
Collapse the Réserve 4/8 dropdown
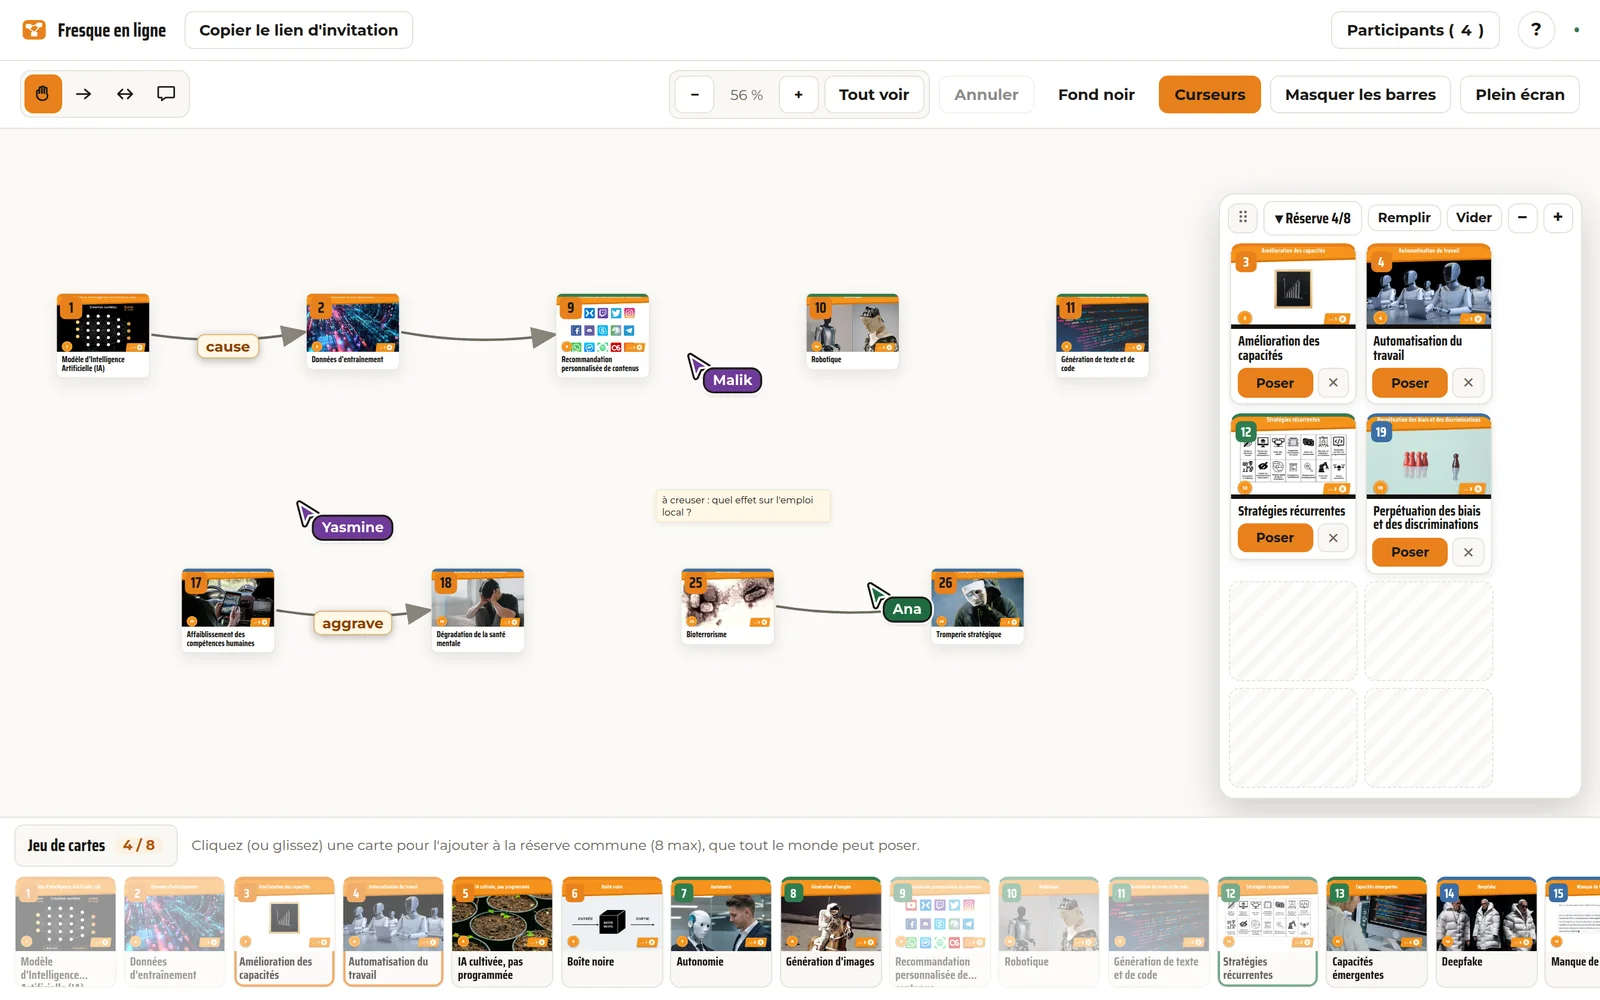pyautogui.click(x=1312, y=218)
